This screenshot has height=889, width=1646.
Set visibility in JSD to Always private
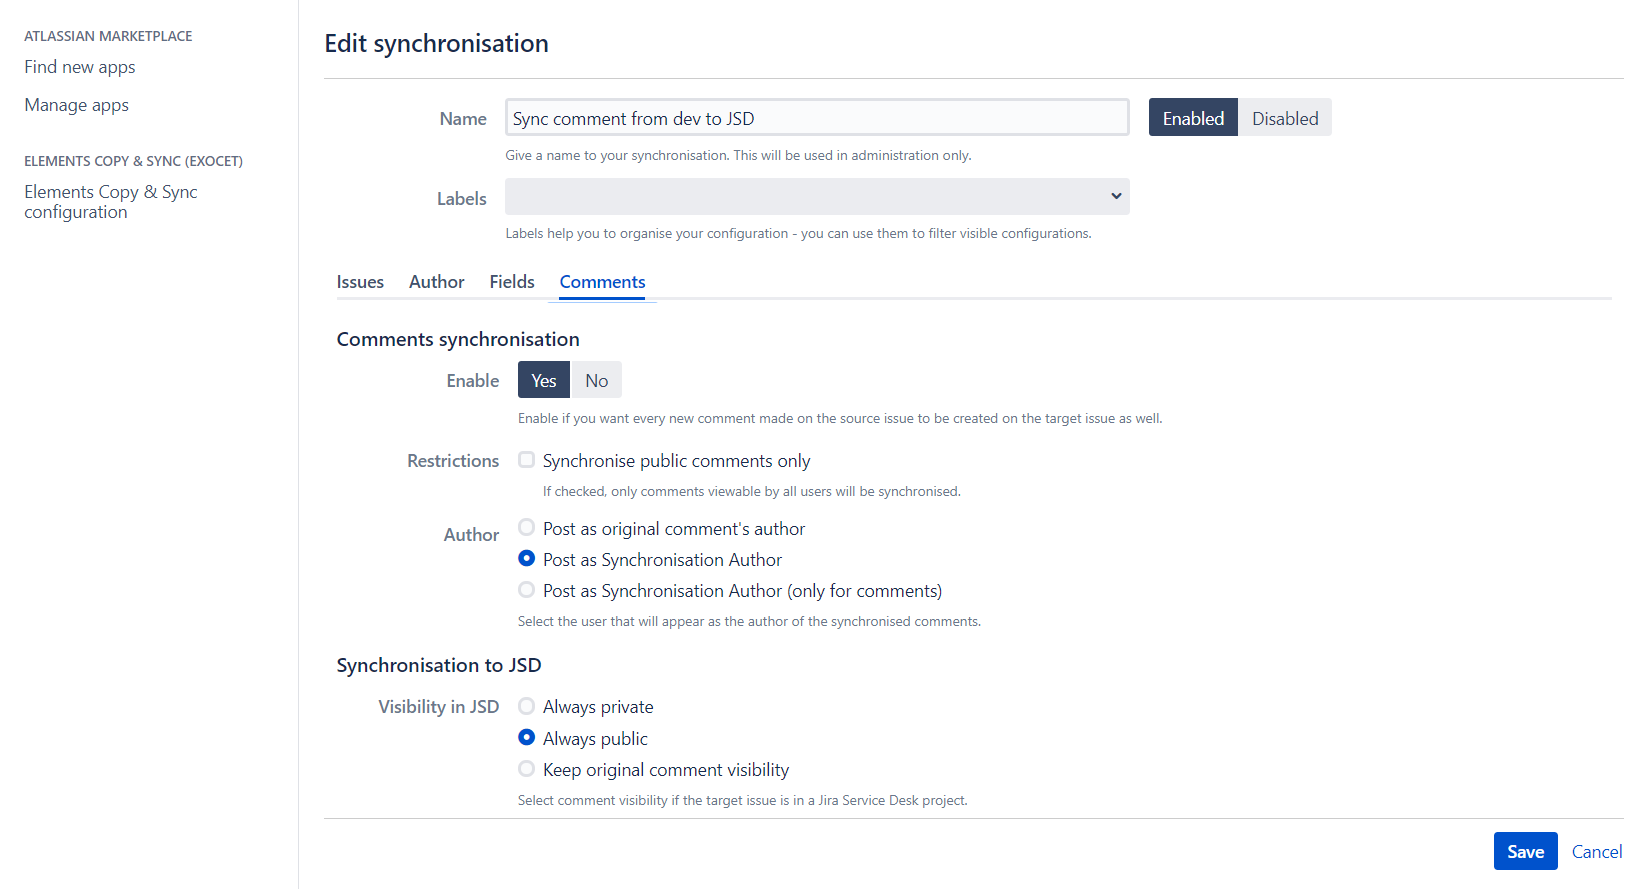[x=527, y=705]
